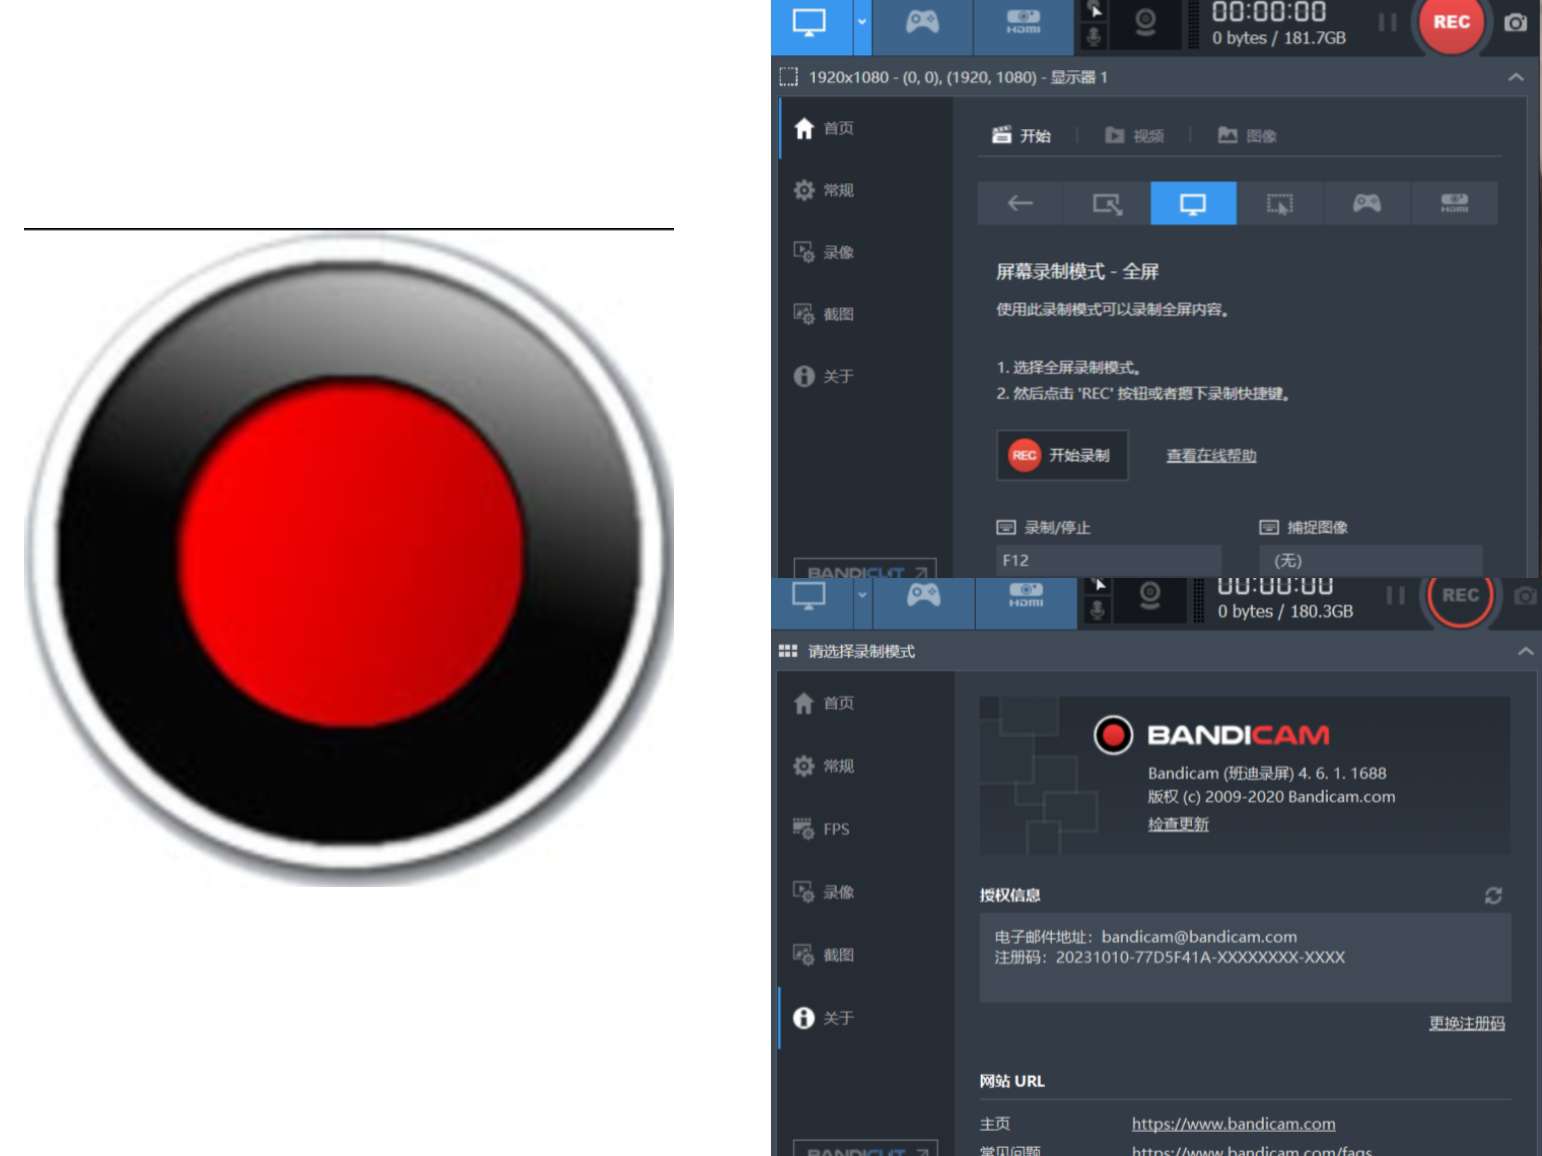Open 首页 in bottom window sidebar

pos(824,703)
